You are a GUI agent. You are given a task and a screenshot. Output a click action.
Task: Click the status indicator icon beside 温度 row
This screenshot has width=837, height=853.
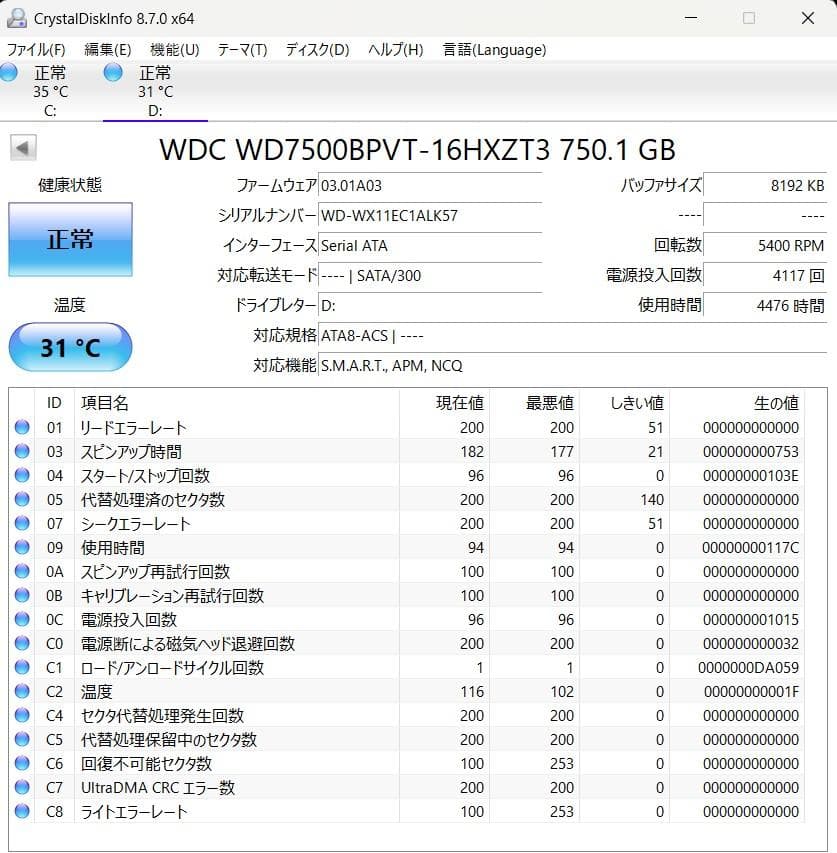[x=23, y=692]
